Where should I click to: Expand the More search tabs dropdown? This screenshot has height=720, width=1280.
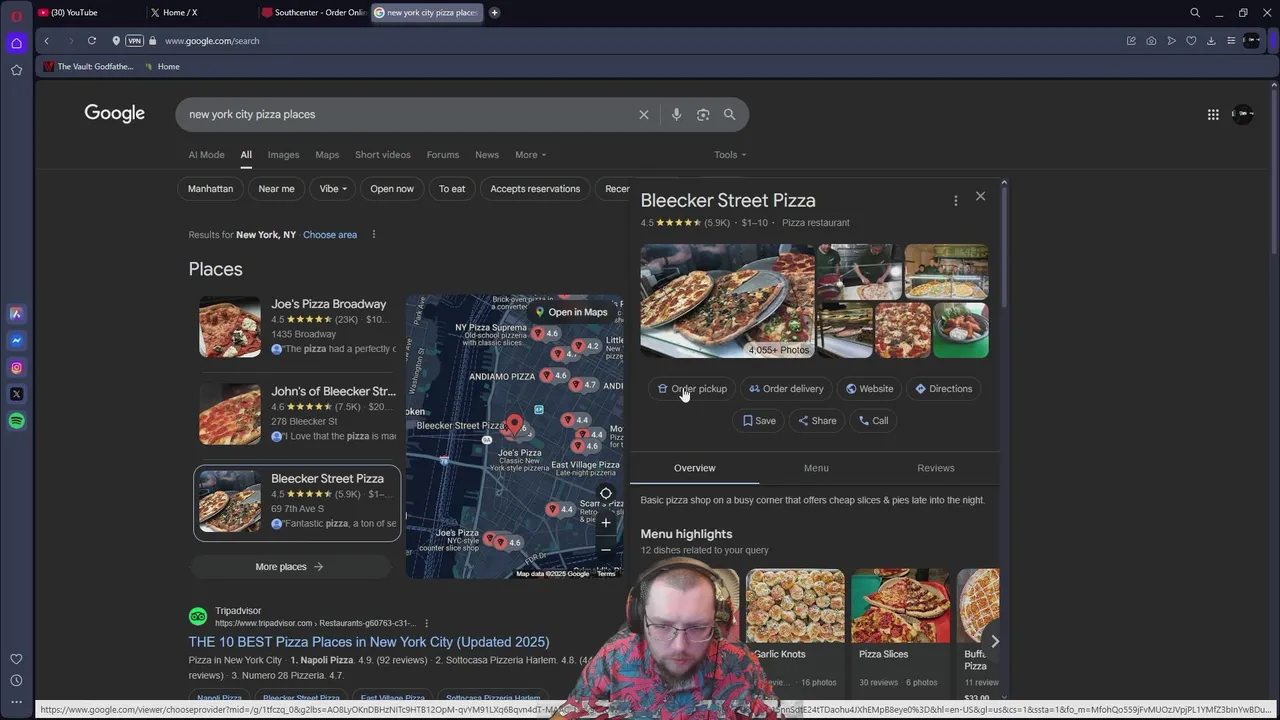click(x=530, y=155)
